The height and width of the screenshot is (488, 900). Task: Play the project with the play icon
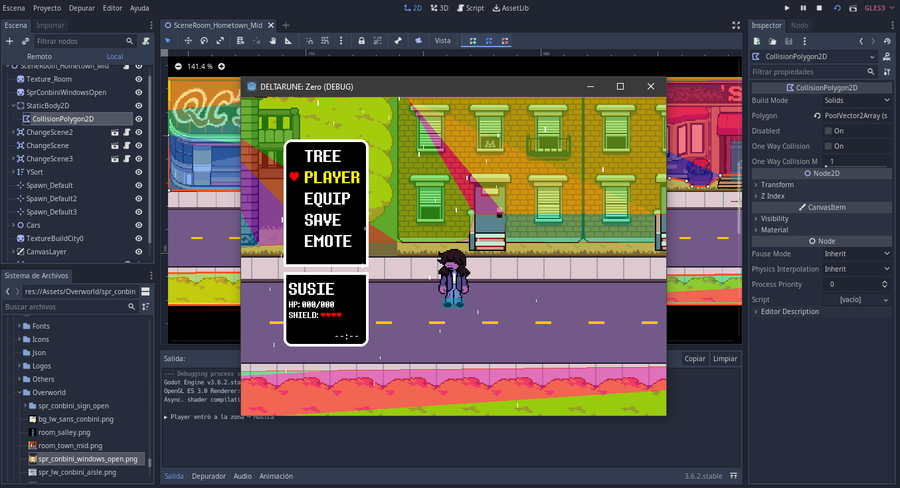tap(787, 8)
